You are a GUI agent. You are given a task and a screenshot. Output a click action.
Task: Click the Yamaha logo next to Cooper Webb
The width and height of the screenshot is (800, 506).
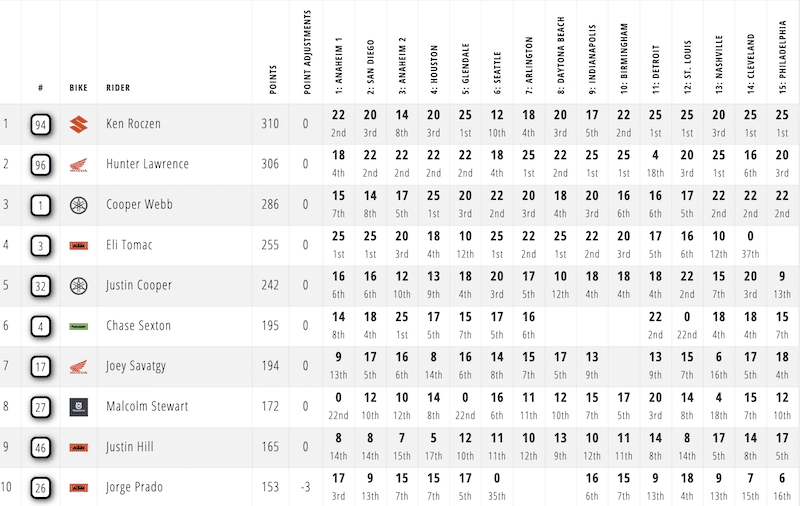[x=78, y=205]
